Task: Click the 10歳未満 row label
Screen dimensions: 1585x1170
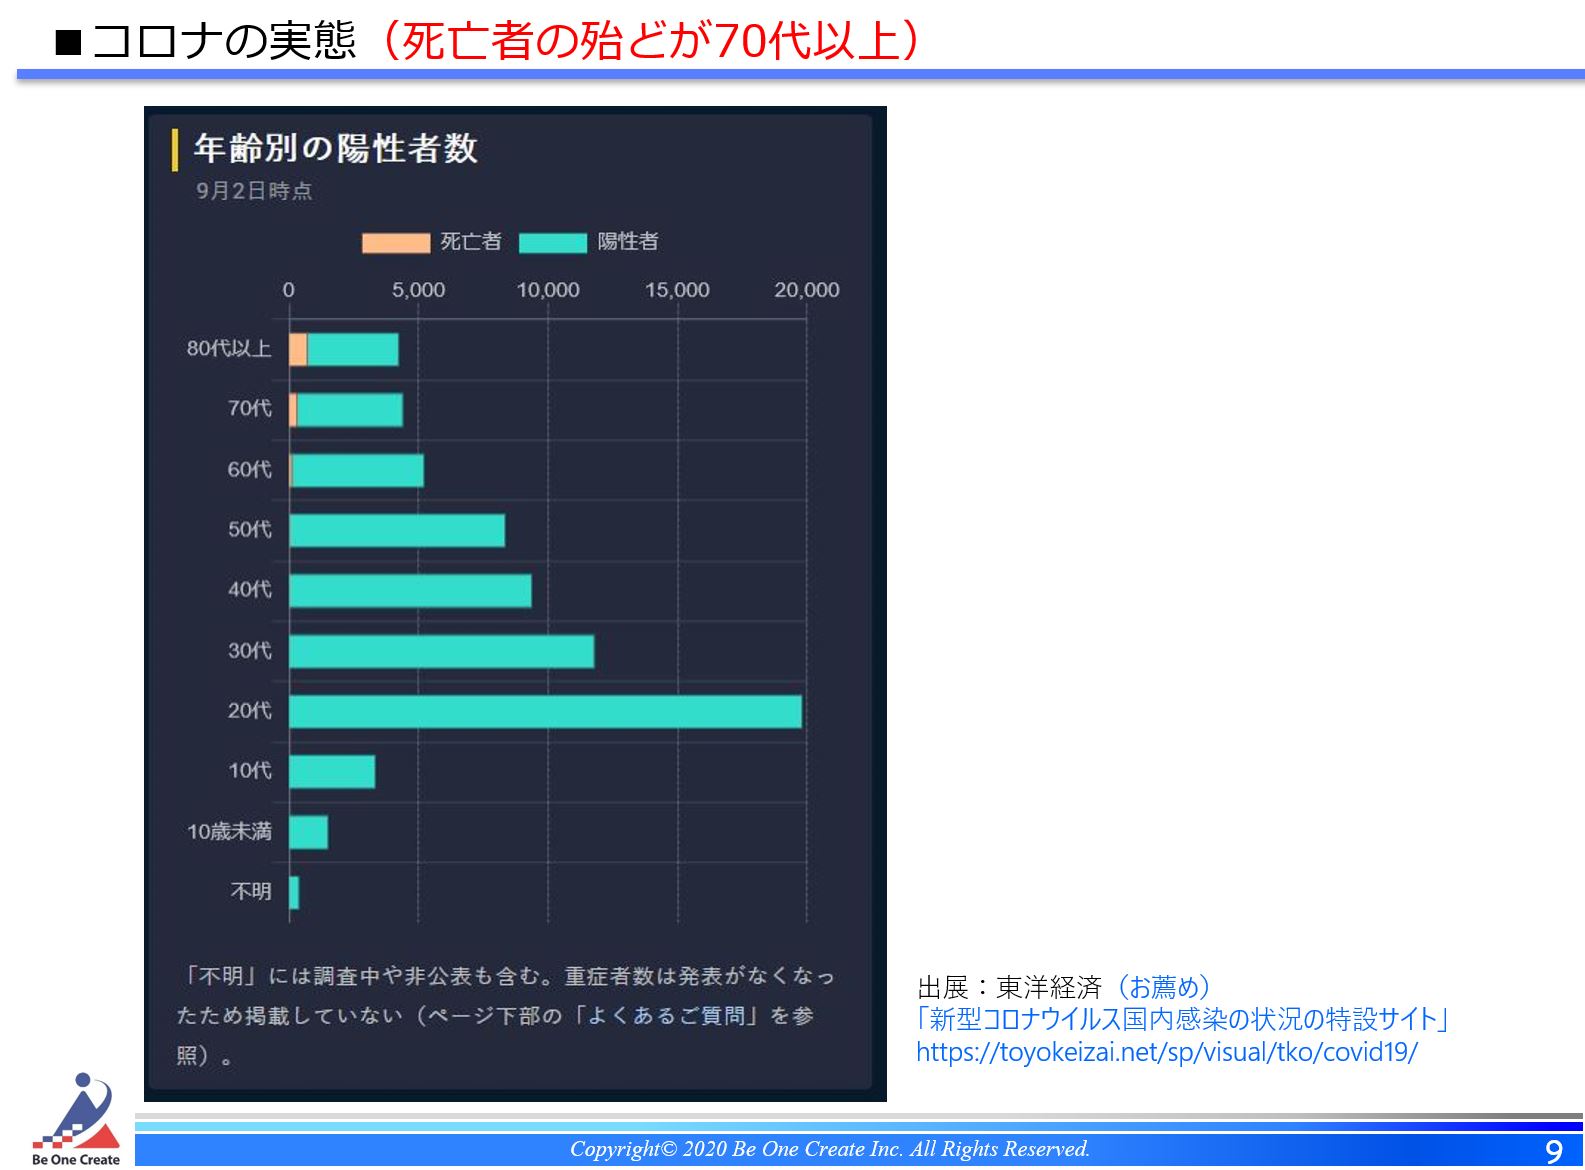Action: pos(229,832)
